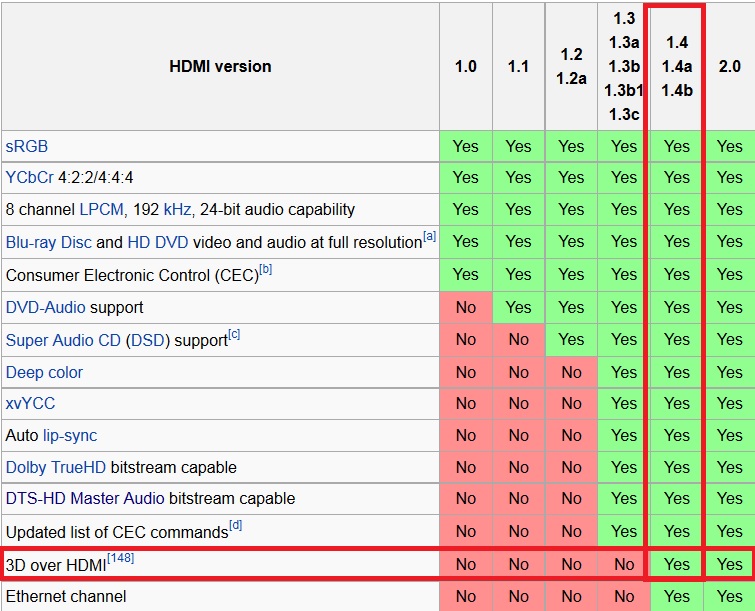Viewport: 755px width, 611px height.
Task: Follow the Super Audio CD link
Action: pos(63,341)
